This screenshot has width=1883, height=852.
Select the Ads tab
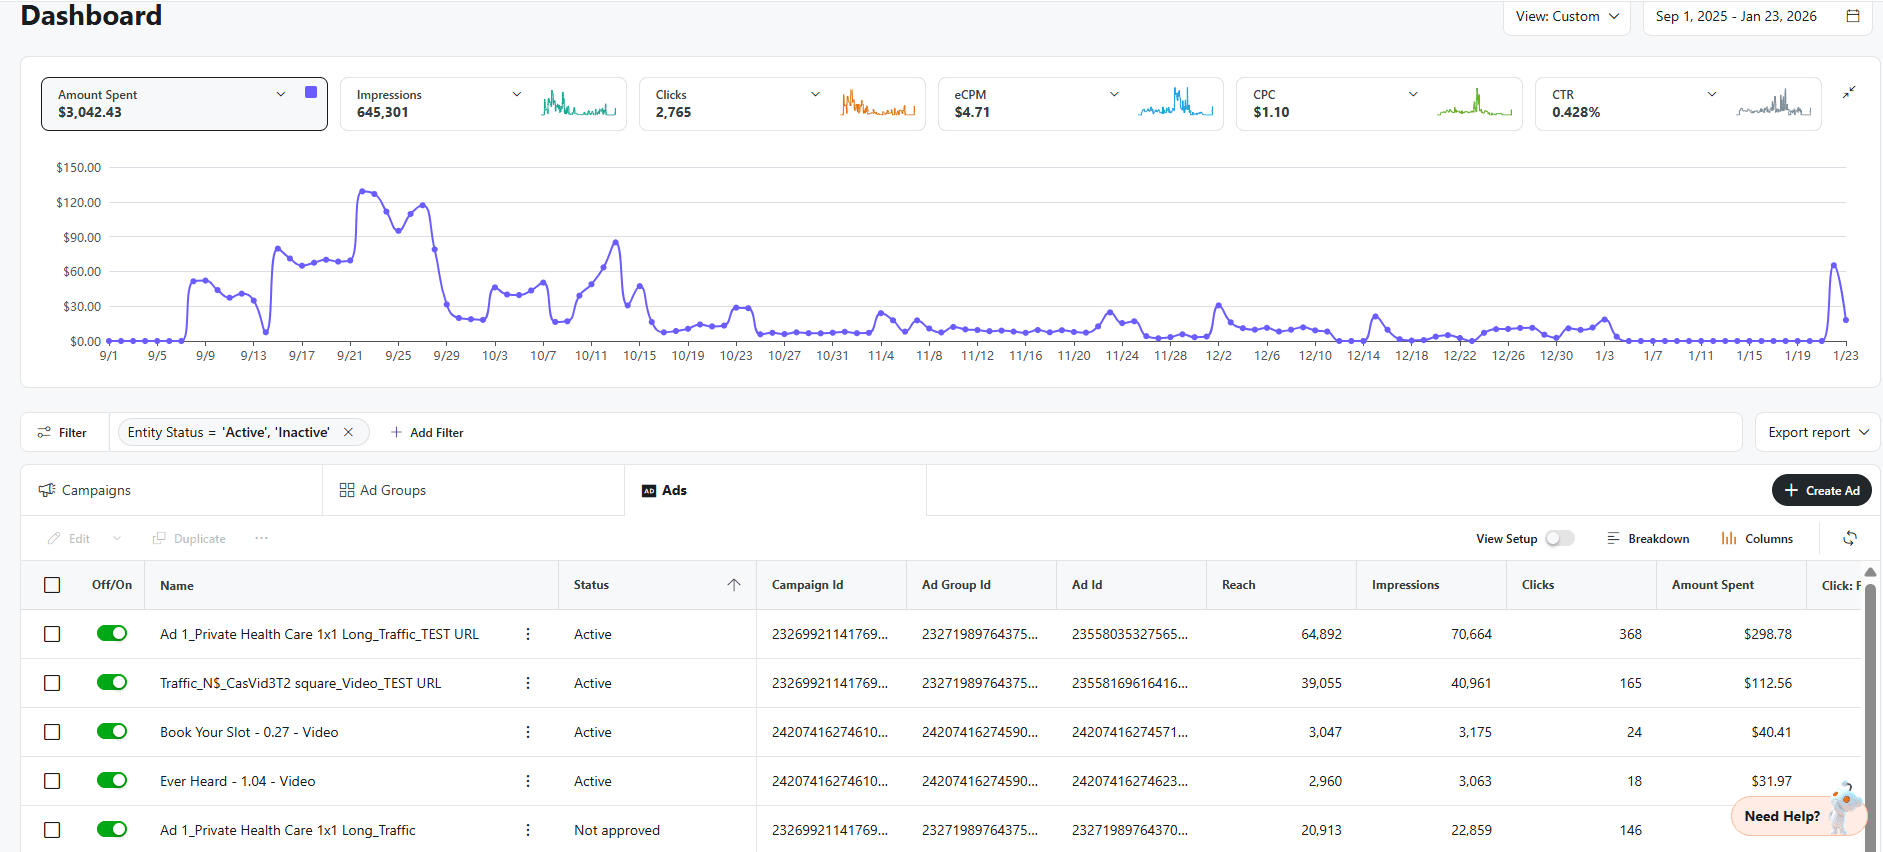click(x=775, y=490)
